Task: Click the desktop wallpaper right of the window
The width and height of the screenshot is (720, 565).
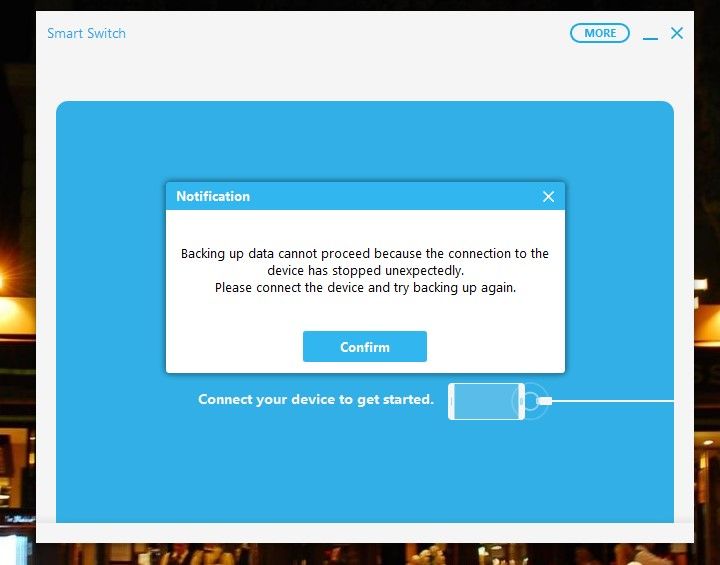Action: [707, 300]
